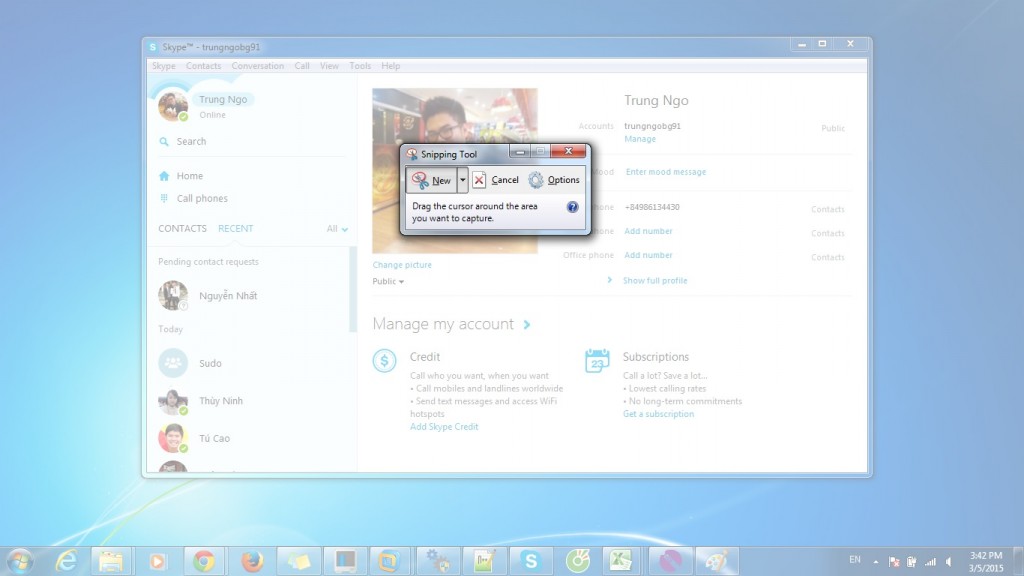Open Paint from the taskbar

point(717,561)
